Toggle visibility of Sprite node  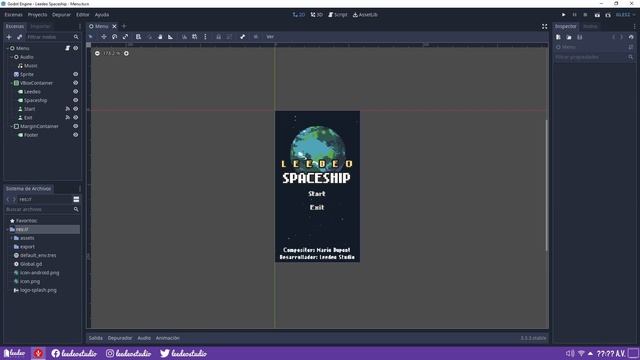[76, 74]
